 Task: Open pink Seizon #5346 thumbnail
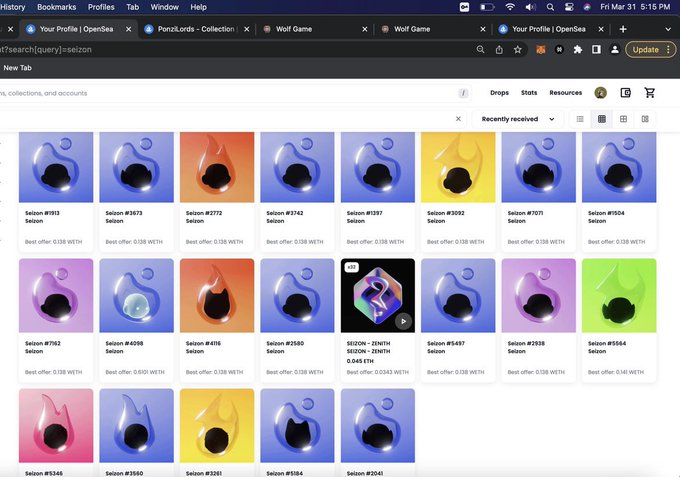(x=56, y=425)
